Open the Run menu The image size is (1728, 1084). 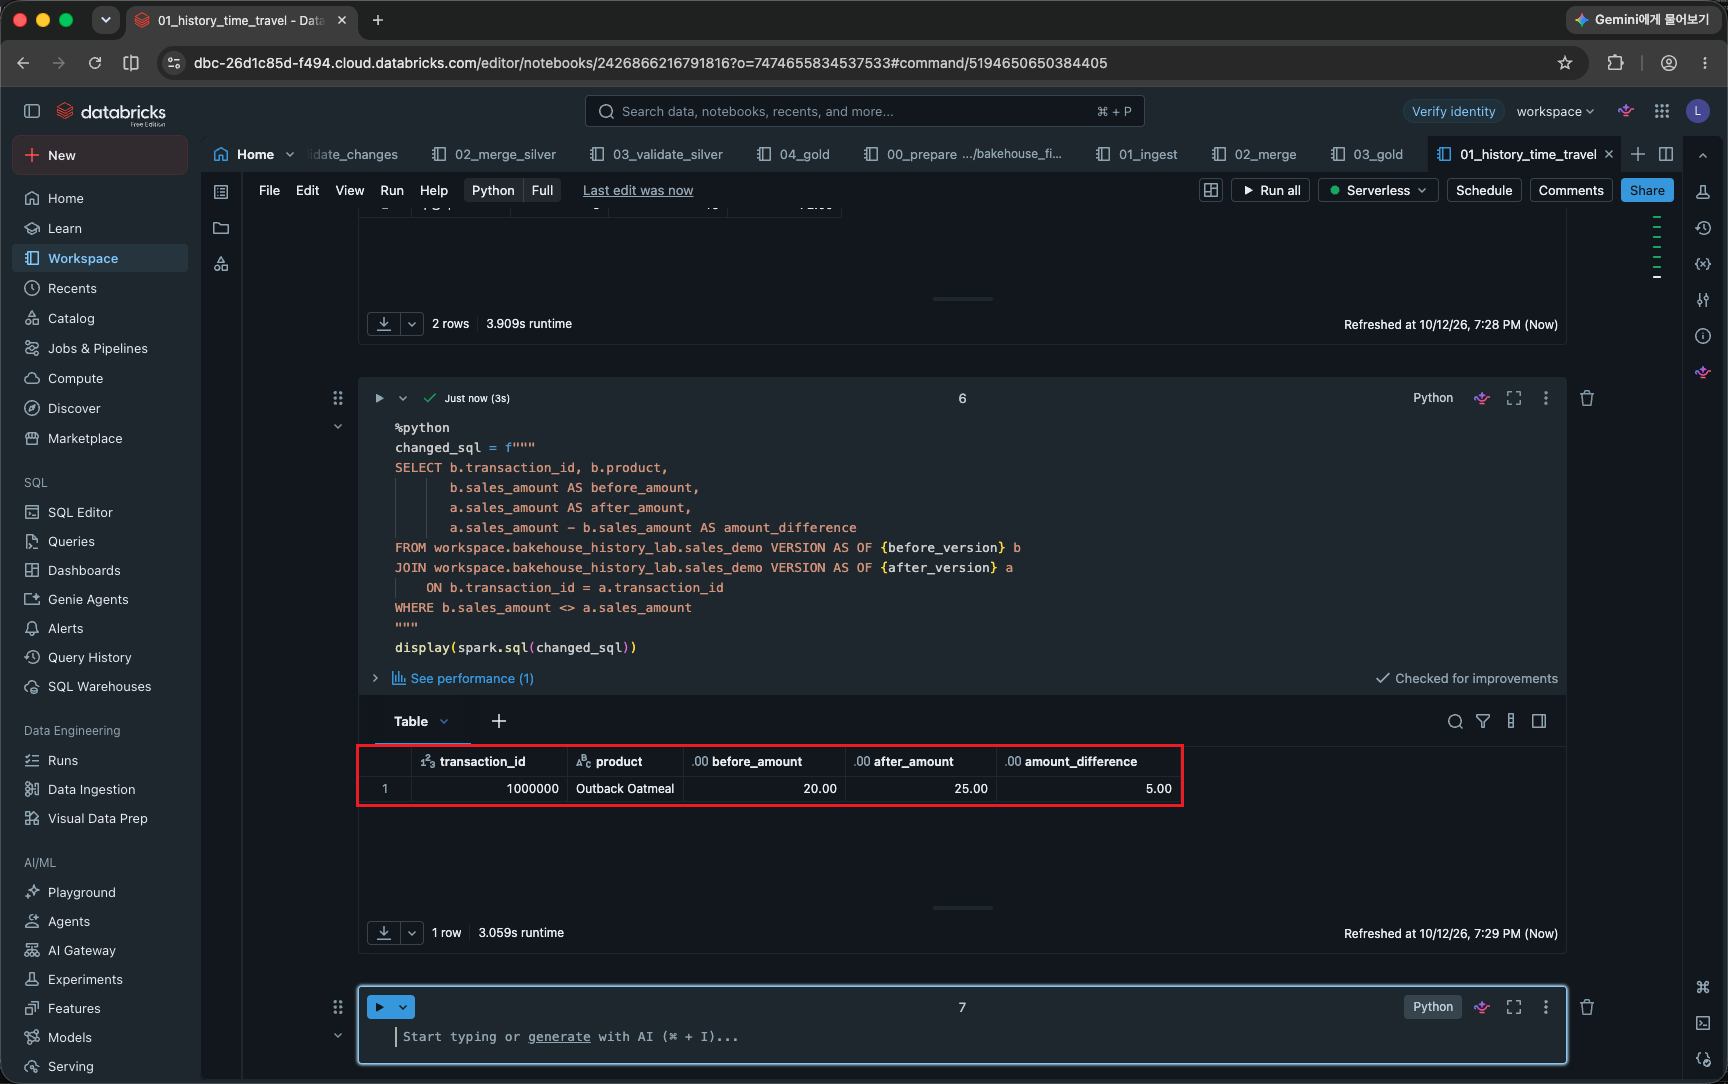(392, 190)
